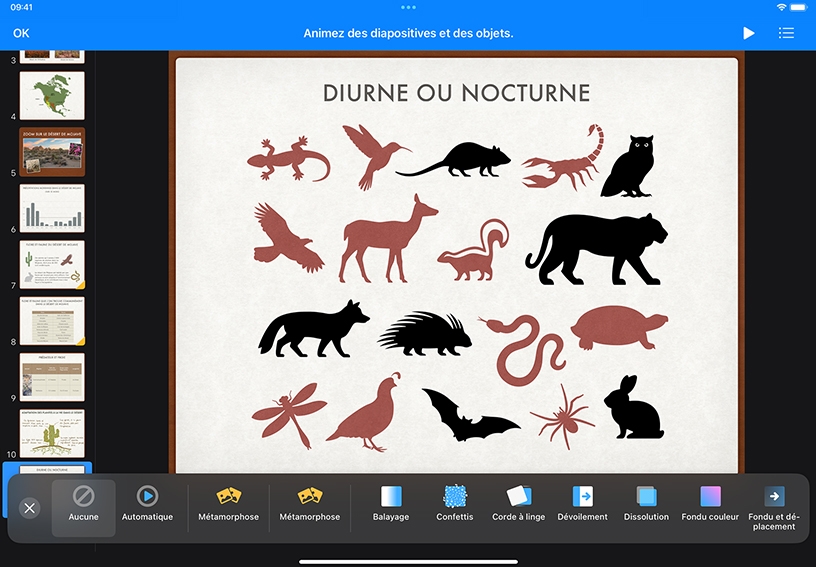Pick the first Métamorphose transition

click(x=228, y=503)
